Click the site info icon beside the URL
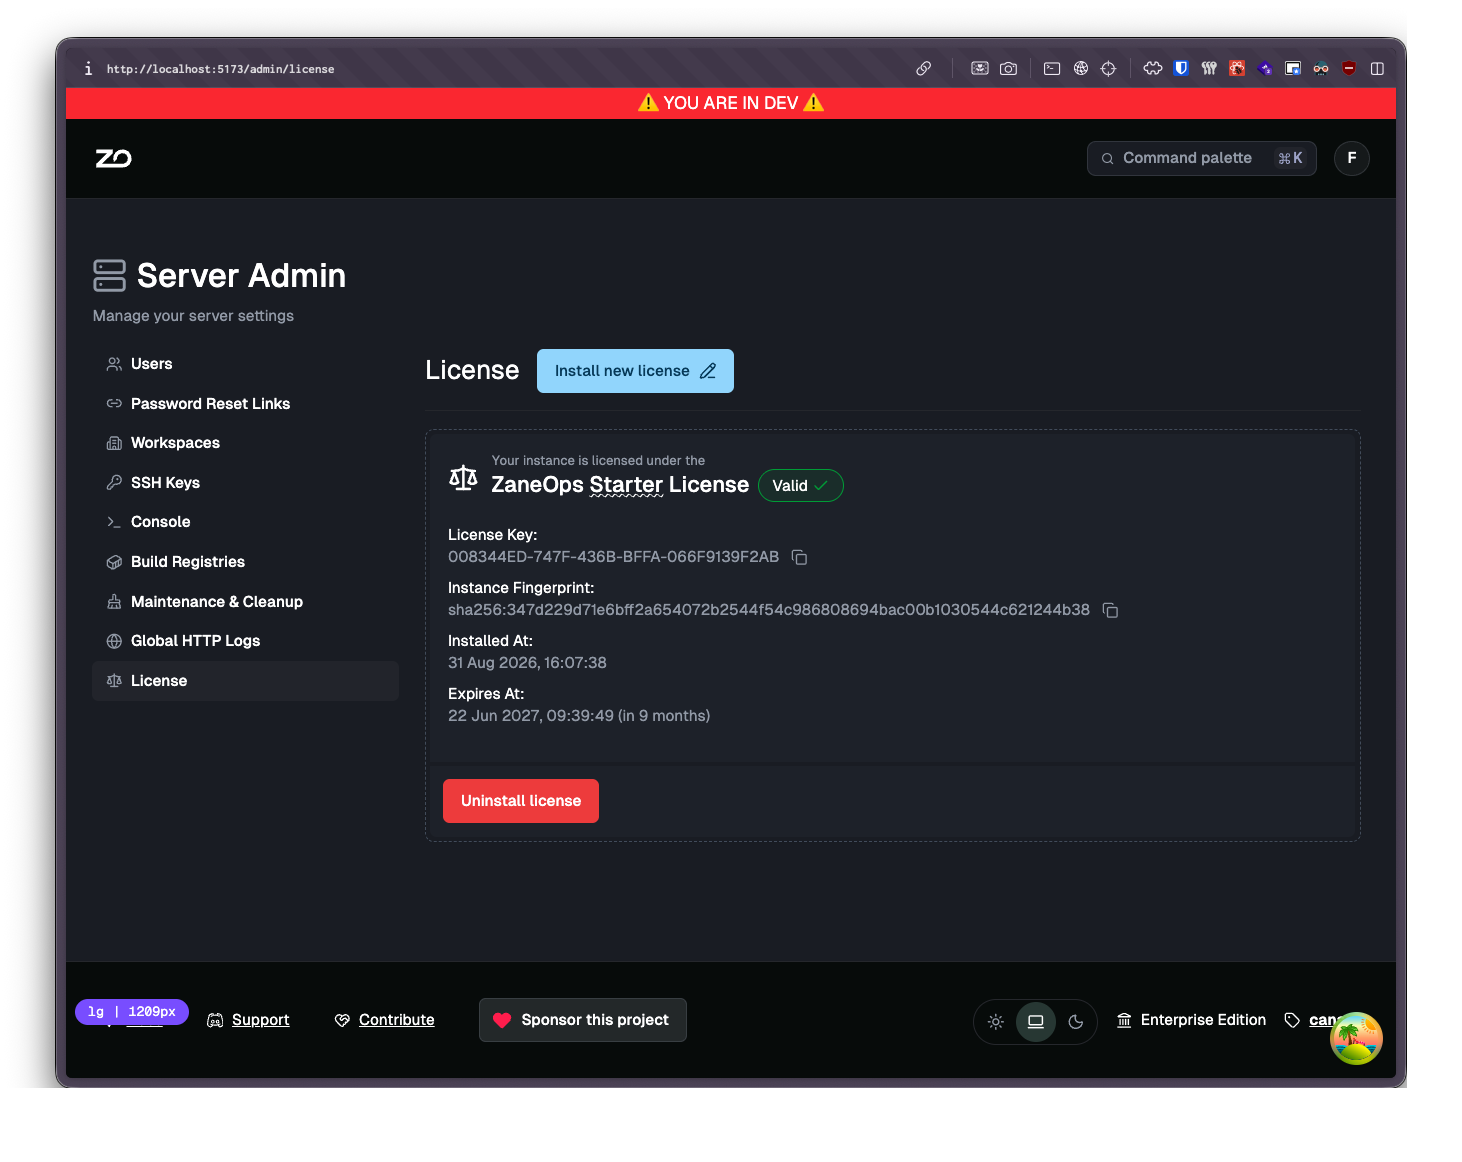This screenshot has width=1462, height=1162. tap(88, 69)
